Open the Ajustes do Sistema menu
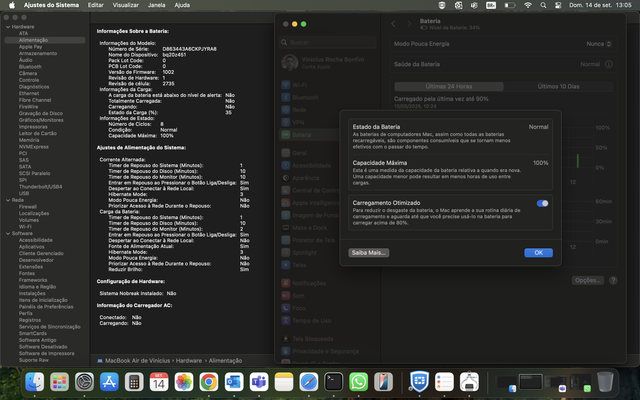Image resolution: width=640 pixels, height=400 pixels. click(x=51, y=5)
